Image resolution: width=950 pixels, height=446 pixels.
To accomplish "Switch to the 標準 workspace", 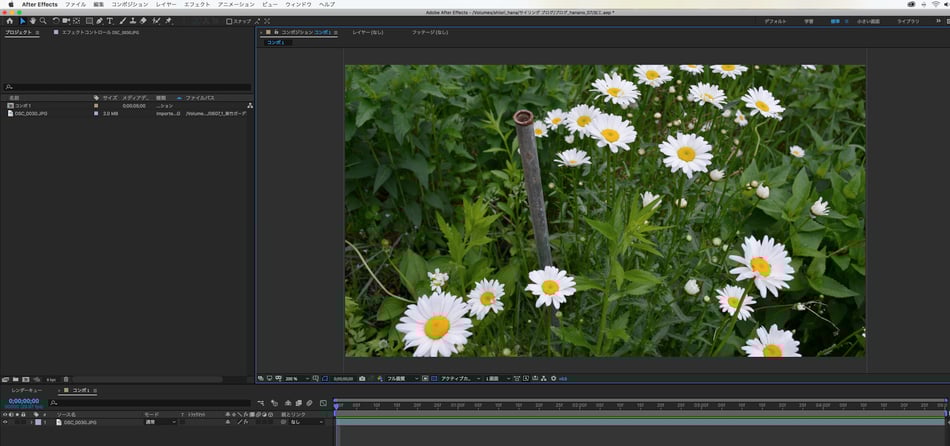I will tap(836, 20).
